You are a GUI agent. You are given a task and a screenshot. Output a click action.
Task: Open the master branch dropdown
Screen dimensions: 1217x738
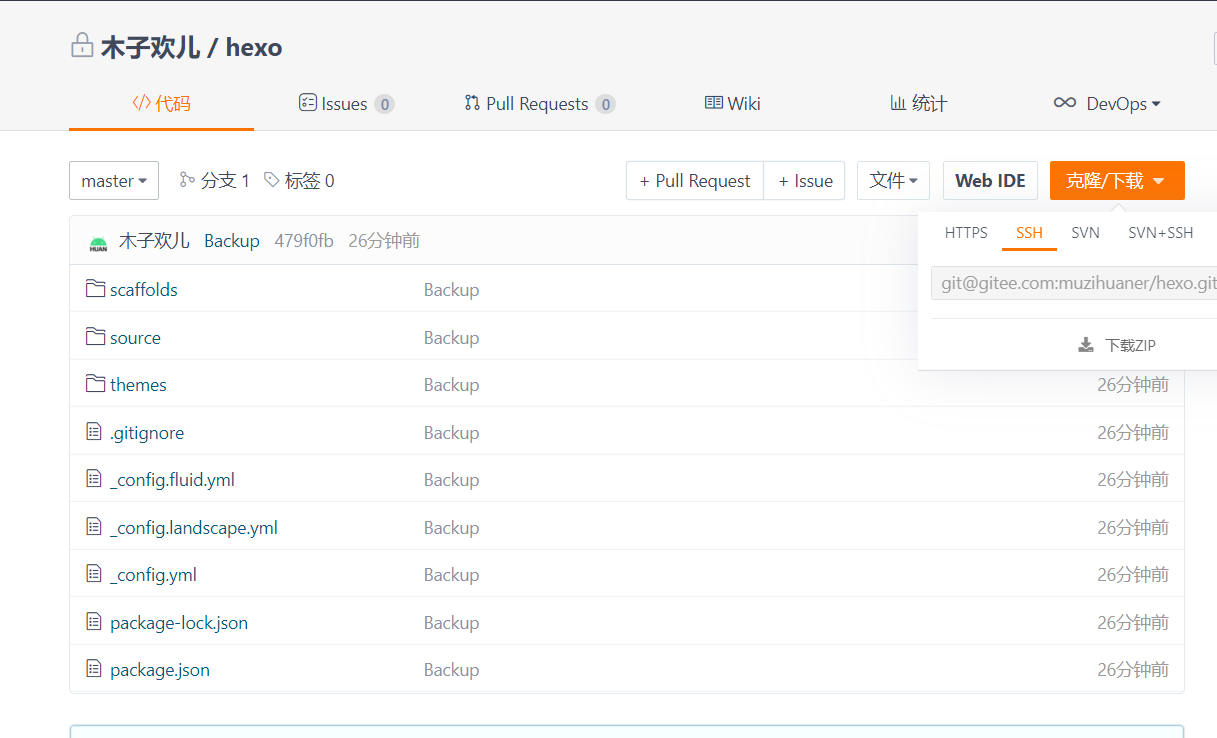(114, 181)
